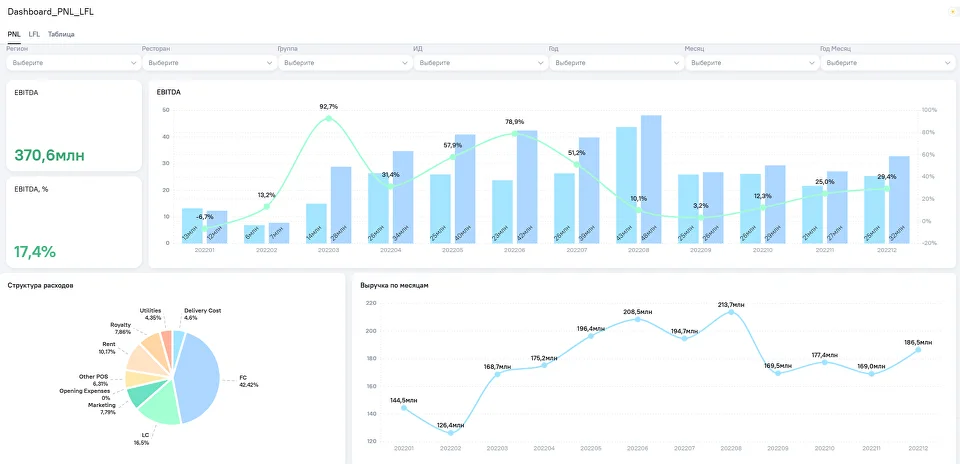
Task: Switch to the LFL tab
Action: 34,34
